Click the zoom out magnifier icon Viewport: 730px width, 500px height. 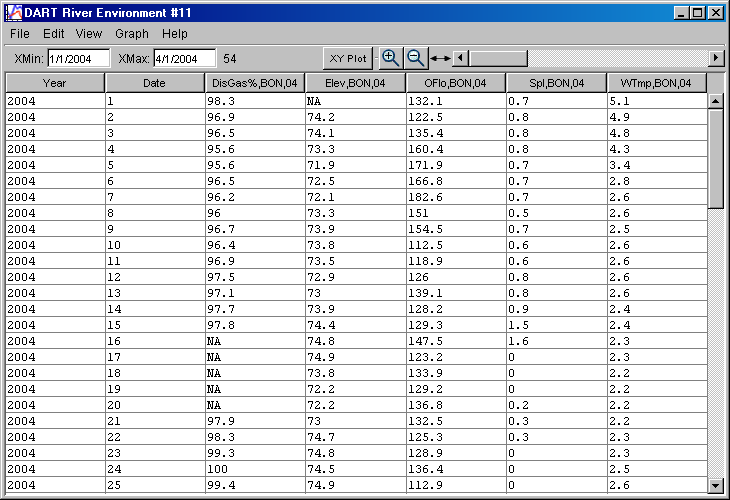click(x=416, y=58)
